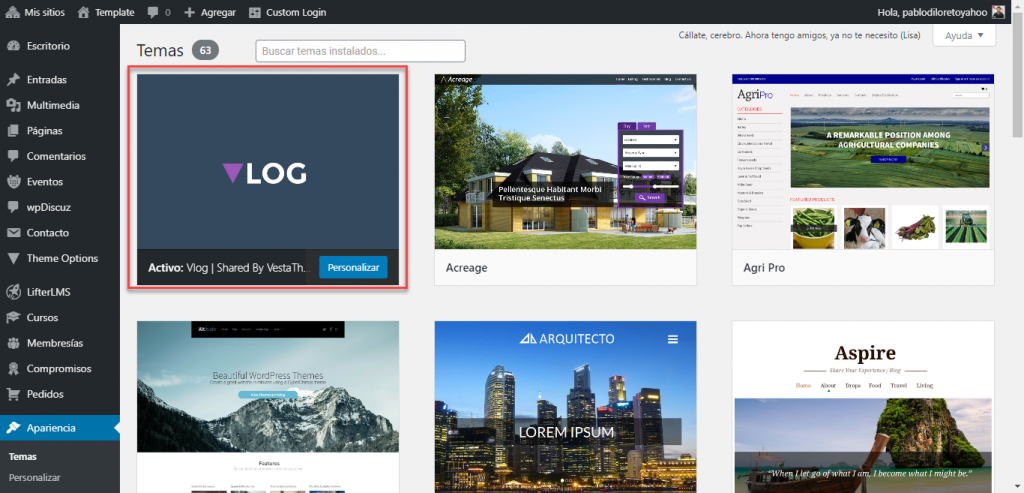Viewport: 1024px width, 493px height.
Task: Select the Acreage theme thumbnail
Action: coord(566,161)
